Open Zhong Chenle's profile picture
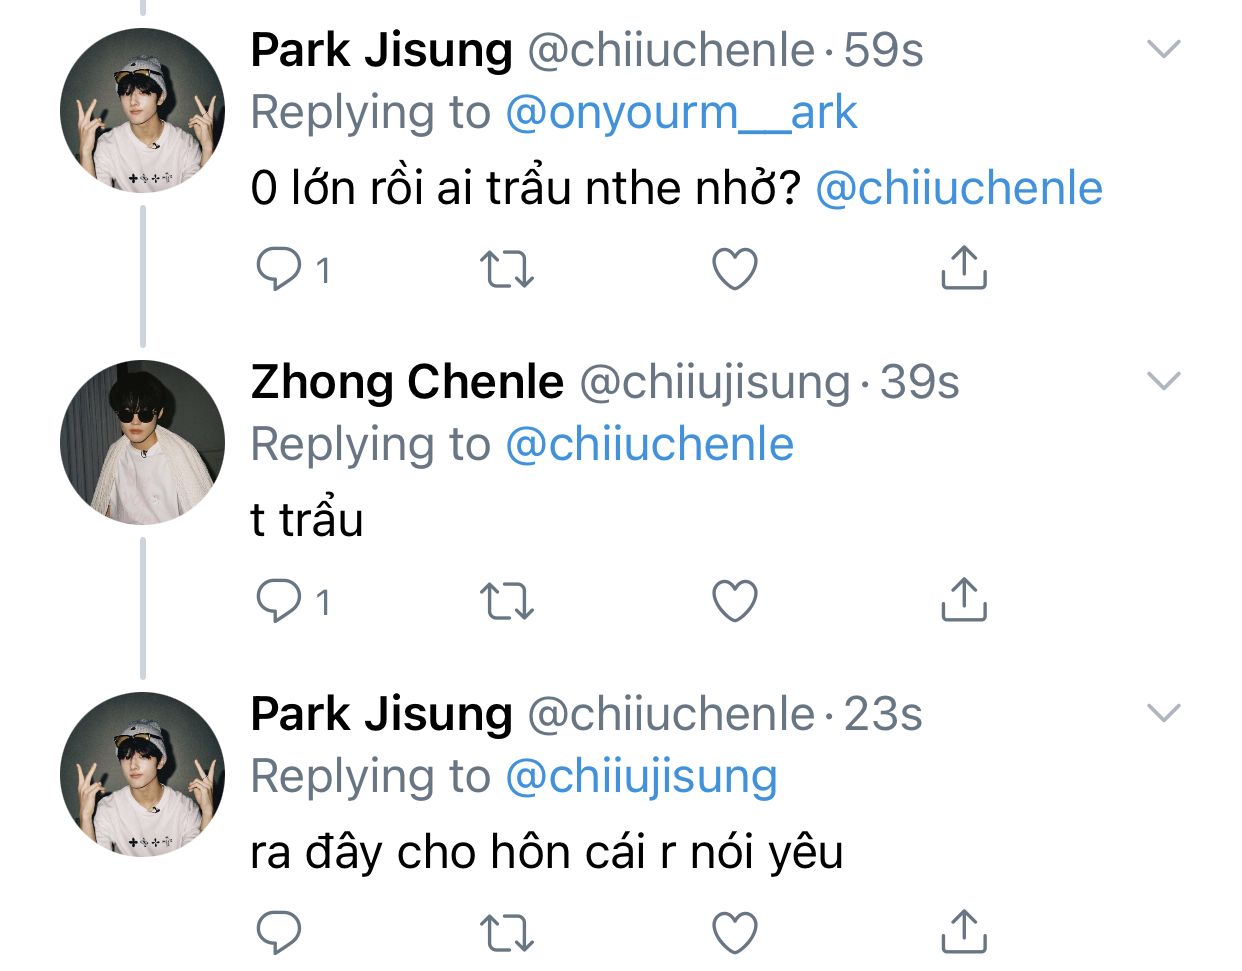1242x971 pixels. tap(142, 442)
